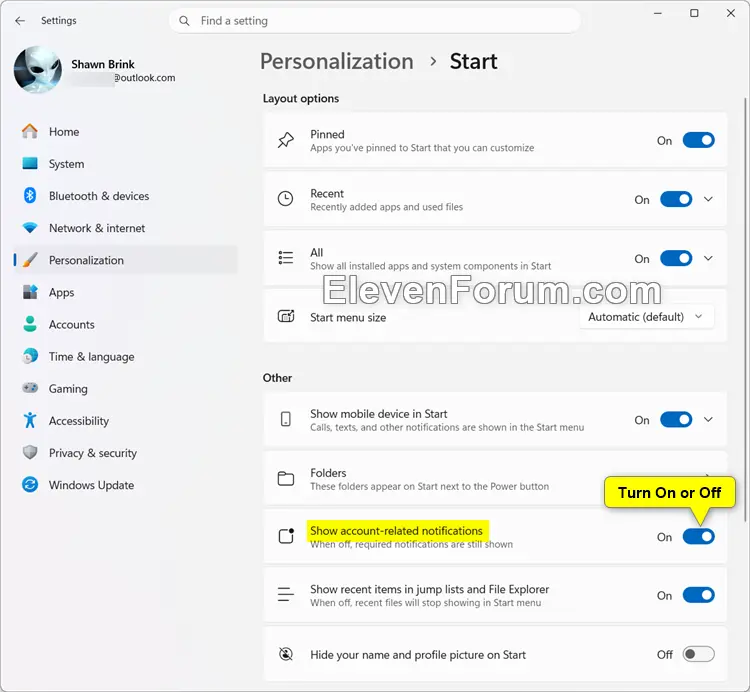Screen dimensions: 750x692
Task: Open Network & internet settings
Action: [126, 228]
